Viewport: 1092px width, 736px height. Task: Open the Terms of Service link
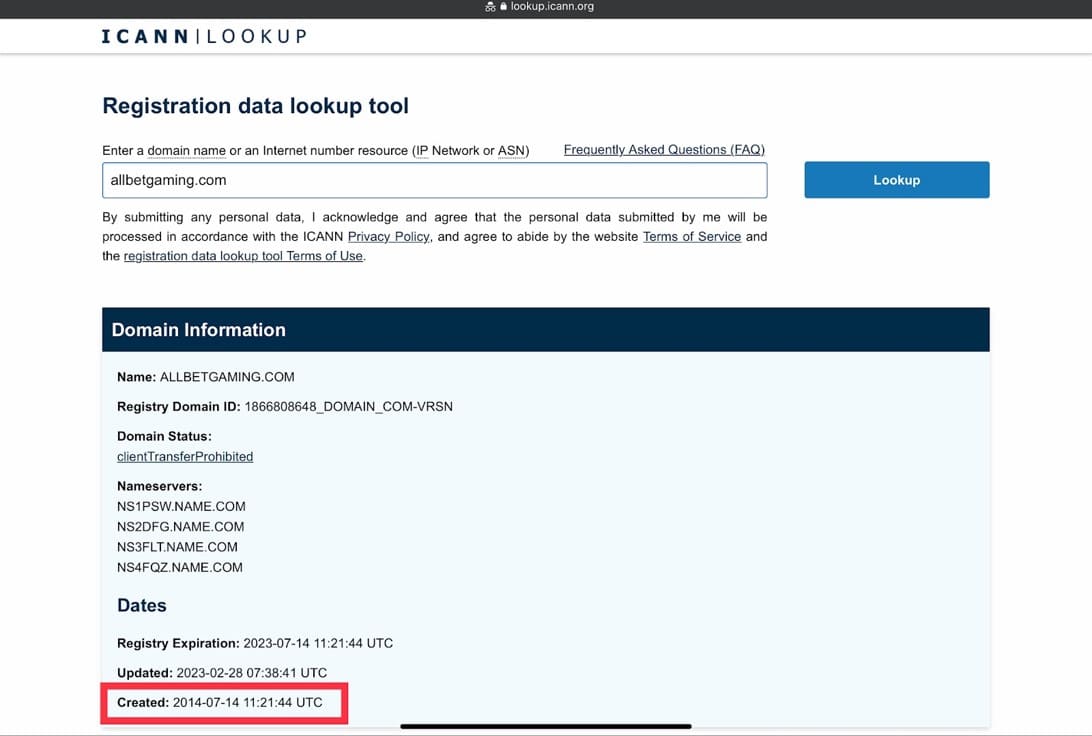[692, 237]
